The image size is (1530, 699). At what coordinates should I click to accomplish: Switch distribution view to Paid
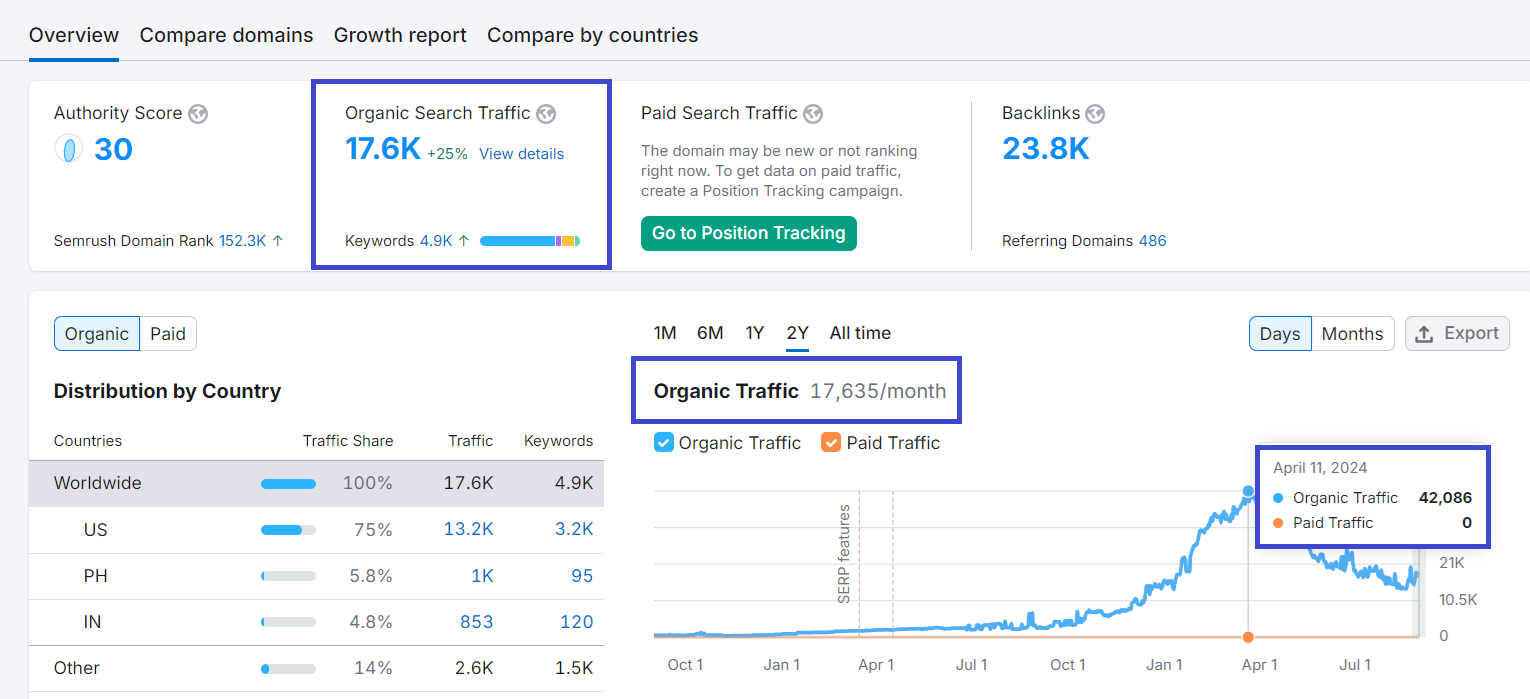coord(168,334)
